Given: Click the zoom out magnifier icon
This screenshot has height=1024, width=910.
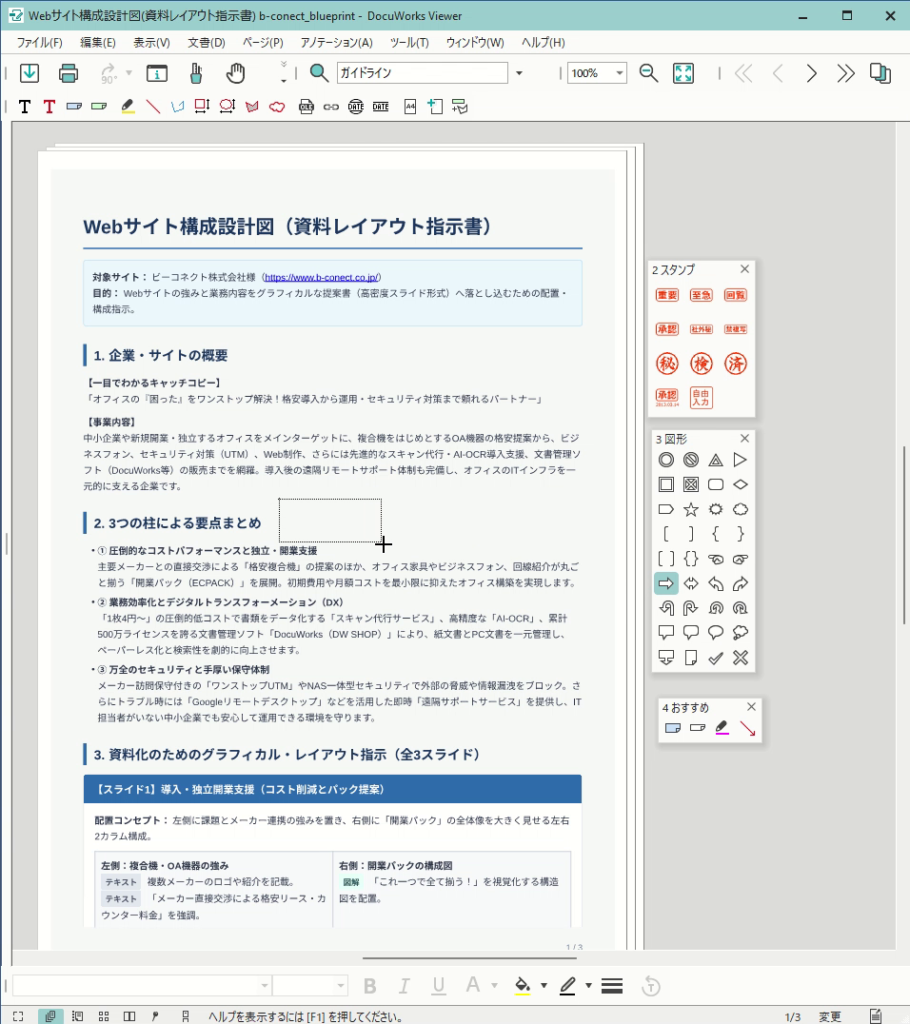Looking at the screenshot, I should (649, 73).
